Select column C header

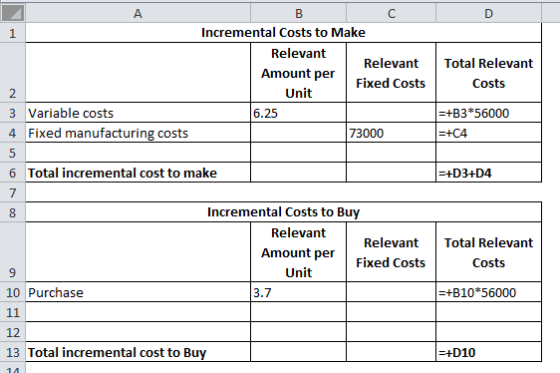(x=391, y=13)
